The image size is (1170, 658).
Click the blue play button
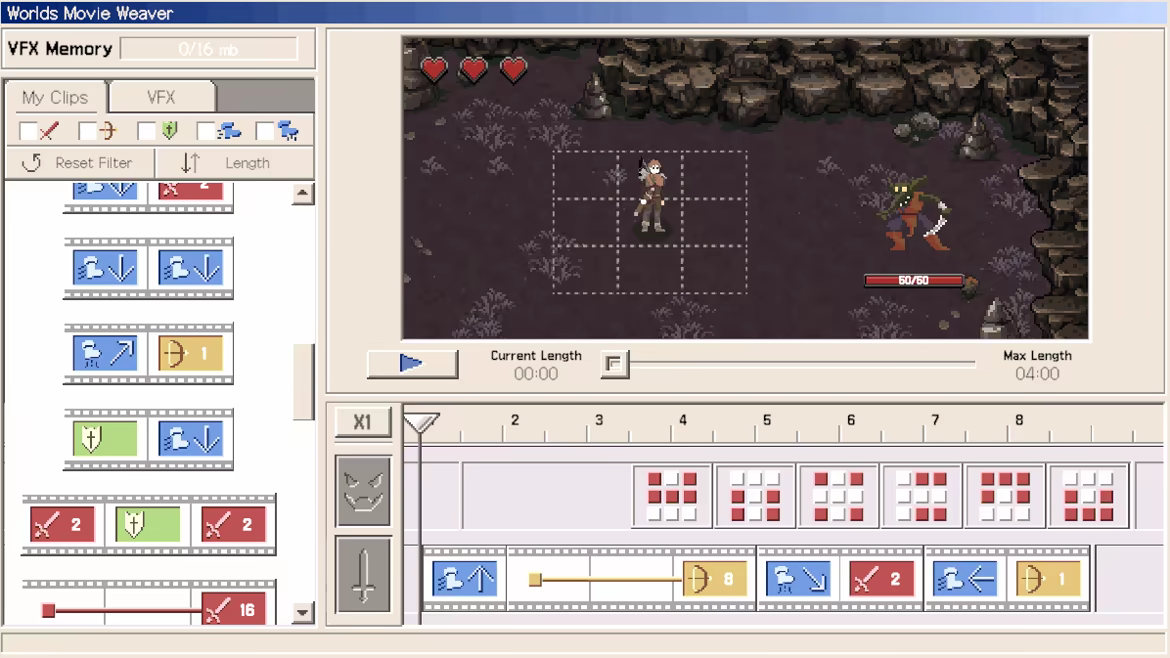tap(412, 363)
